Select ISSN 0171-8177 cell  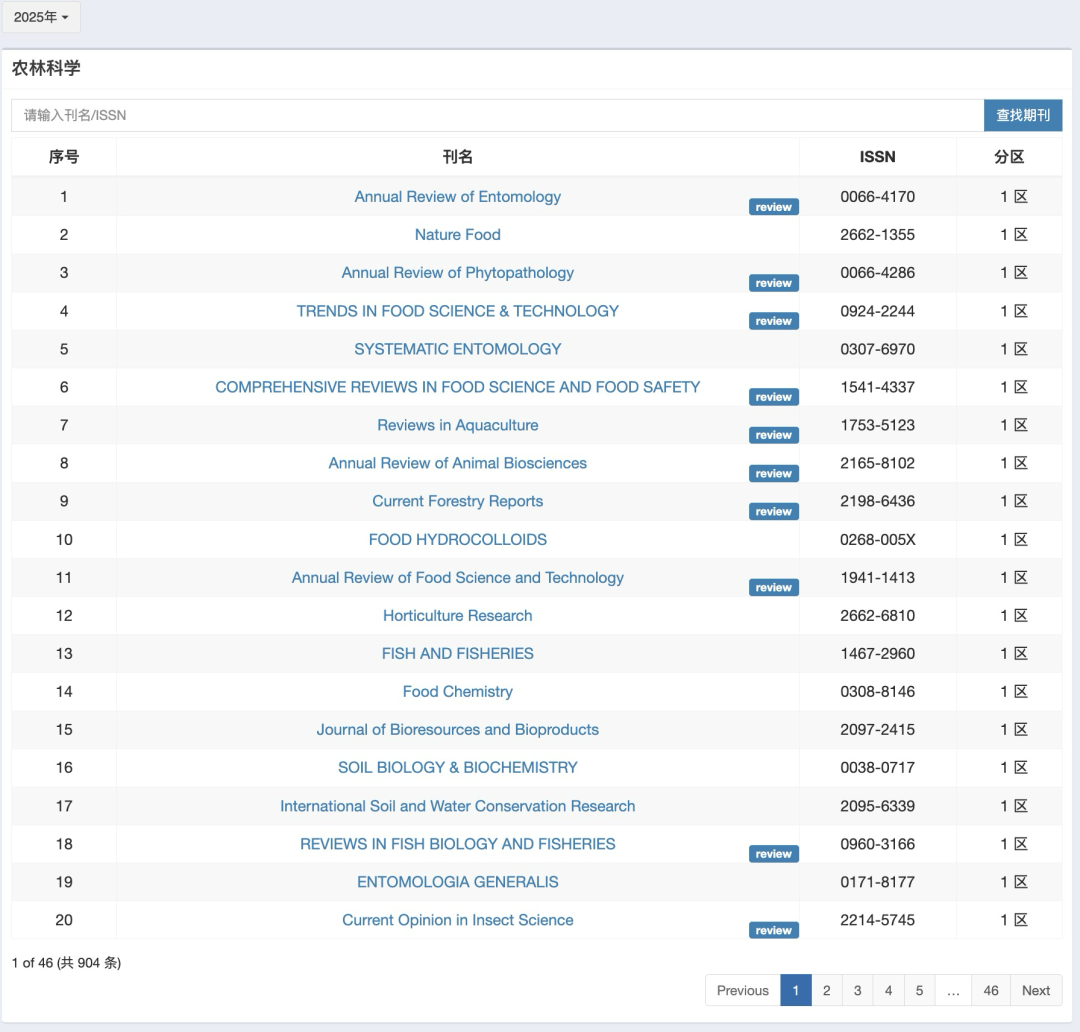click(878, 882)
